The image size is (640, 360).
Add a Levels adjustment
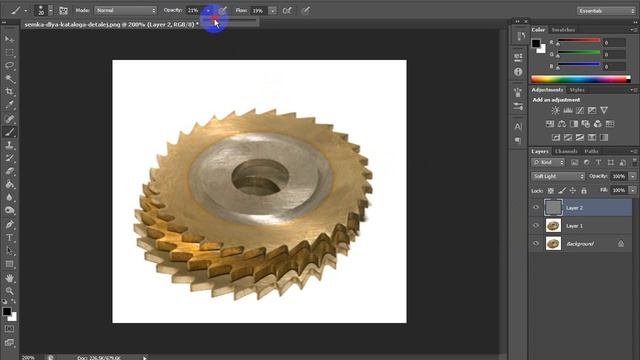568,111
